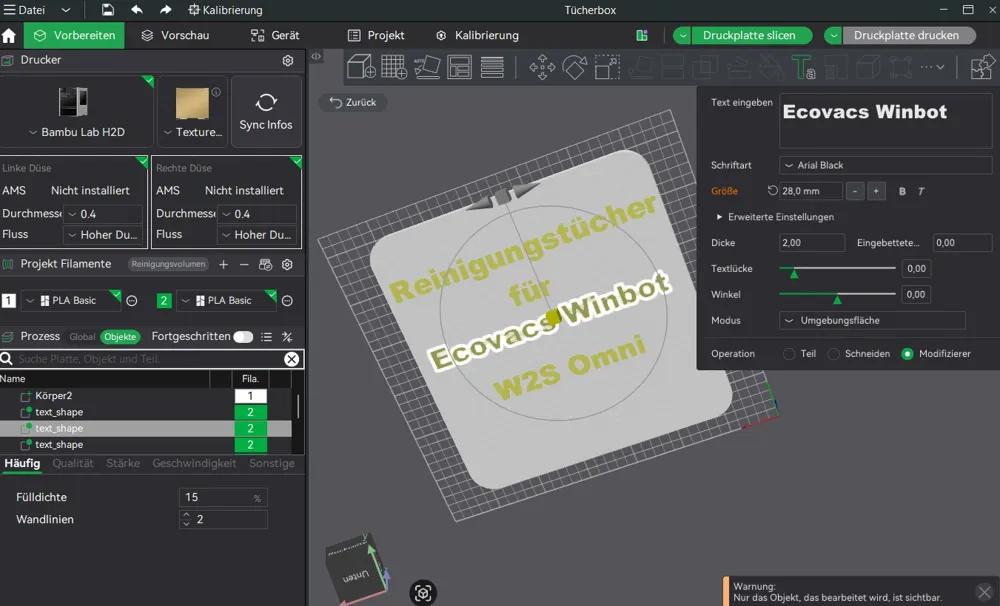Select the Schneiden operation radio button
The width and height of the screenshot is (1000, 606).
834,353
